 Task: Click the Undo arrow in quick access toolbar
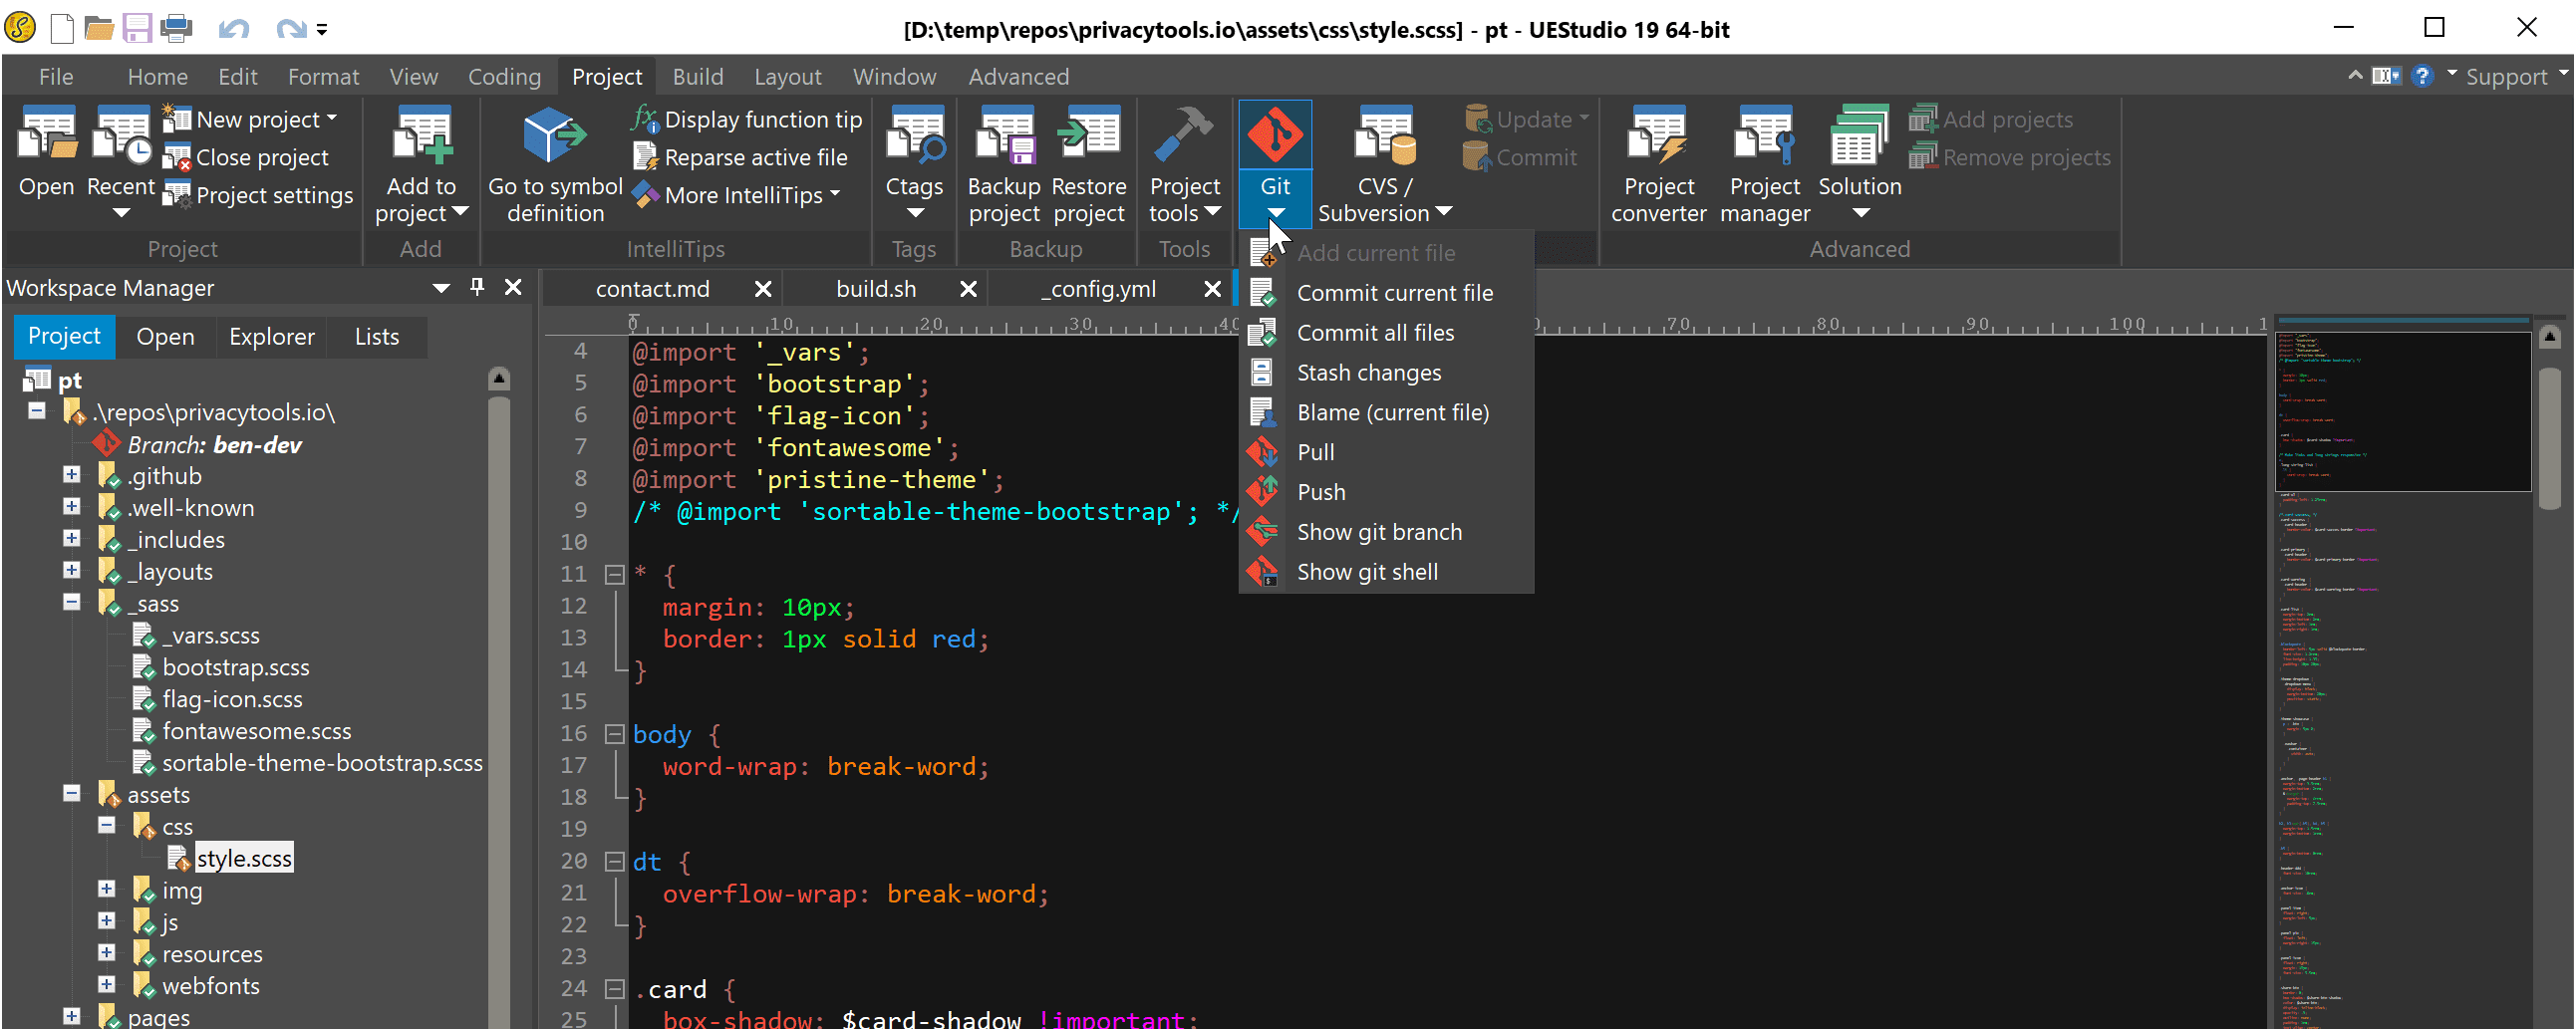[234, 29]
